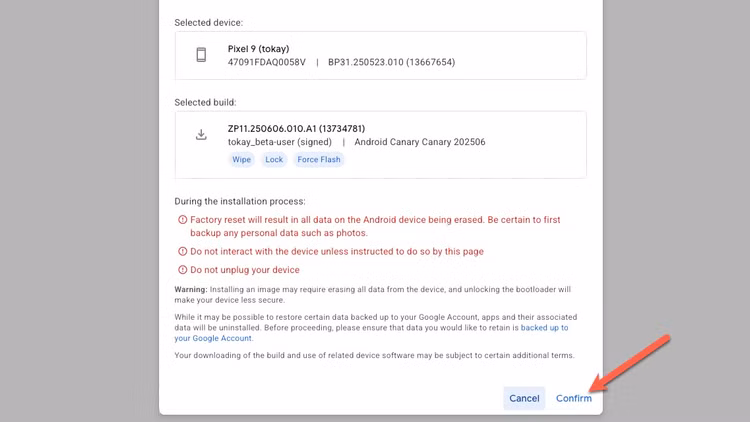Click the Android Canary 202506 label
Viewport: 750px width, 422px height.
(419, 142)
